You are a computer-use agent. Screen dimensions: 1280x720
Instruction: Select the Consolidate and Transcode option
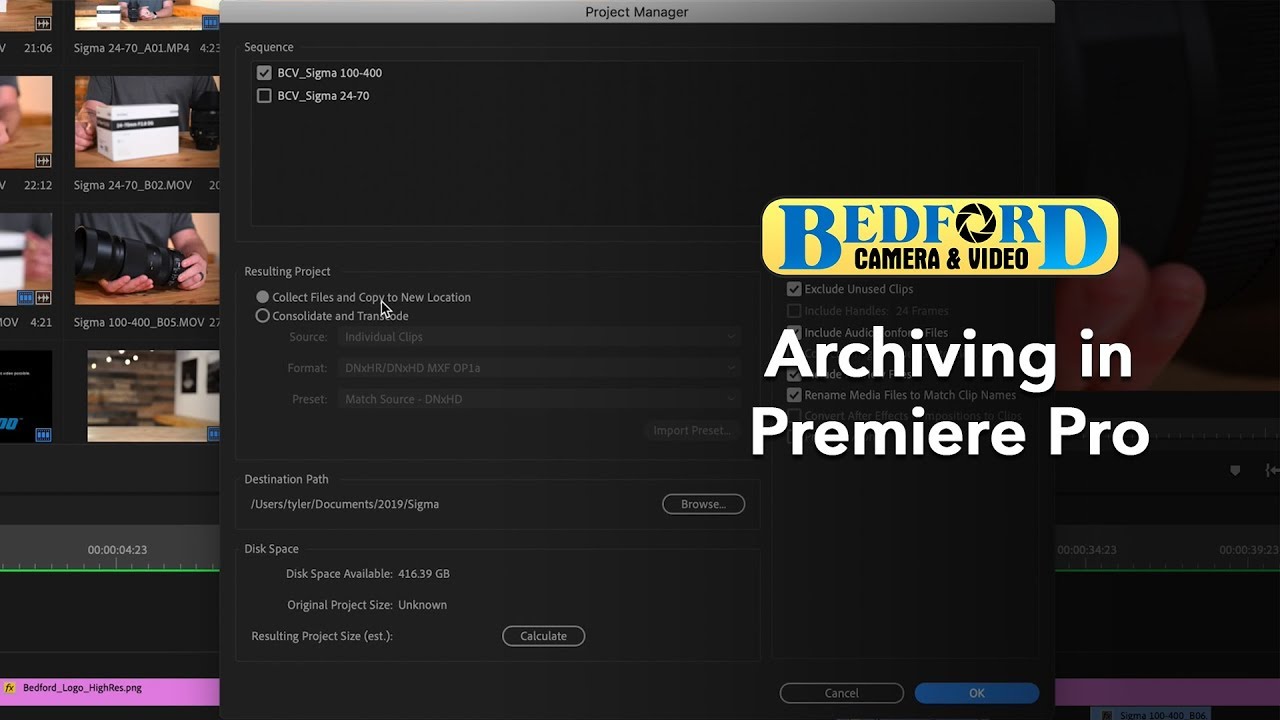(x=263, y=316)
